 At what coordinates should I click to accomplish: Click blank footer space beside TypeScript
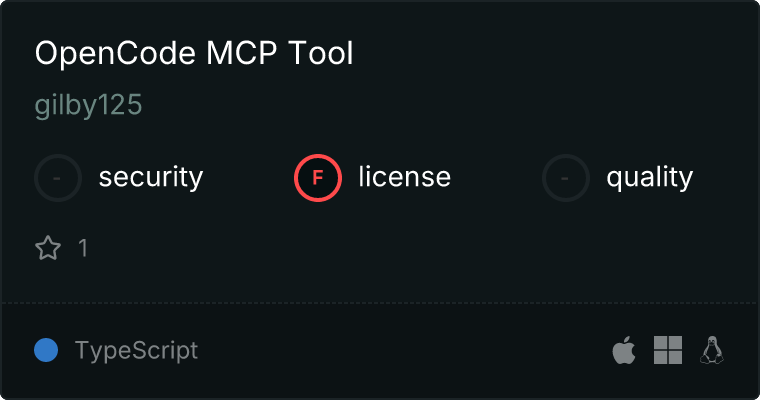pyautogui.click(x=402, y=351)
